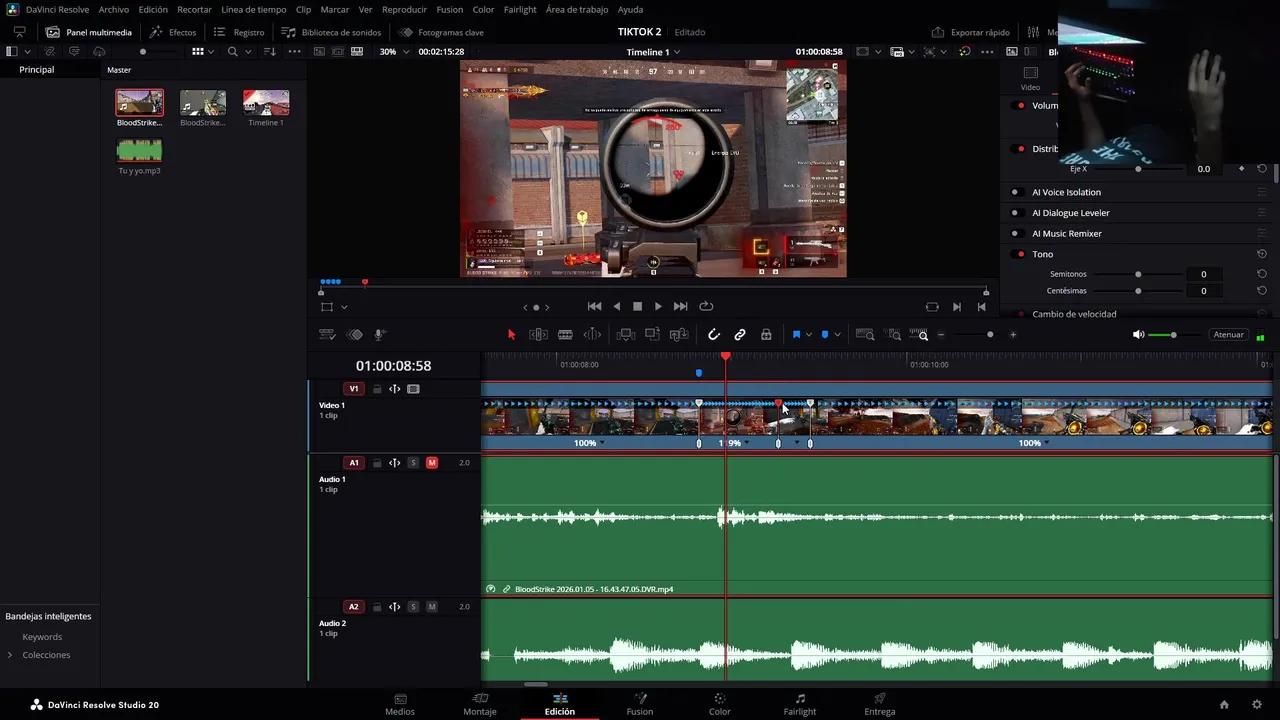Toggle loop playback in the viewer

706,307
